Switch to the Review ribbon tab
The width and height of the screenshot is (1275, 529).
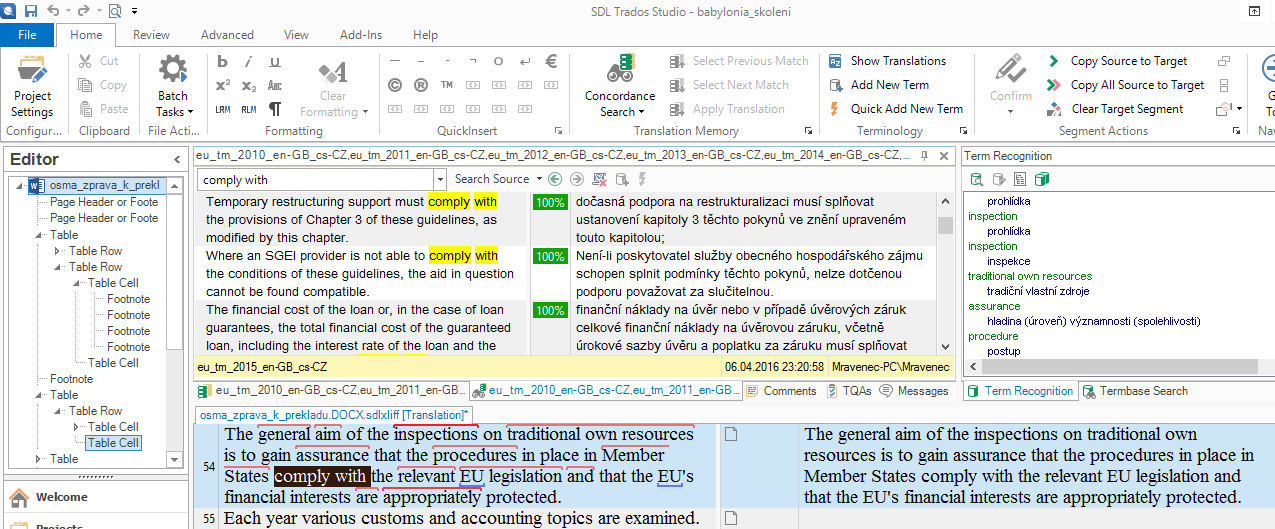[x=151, y=35]
